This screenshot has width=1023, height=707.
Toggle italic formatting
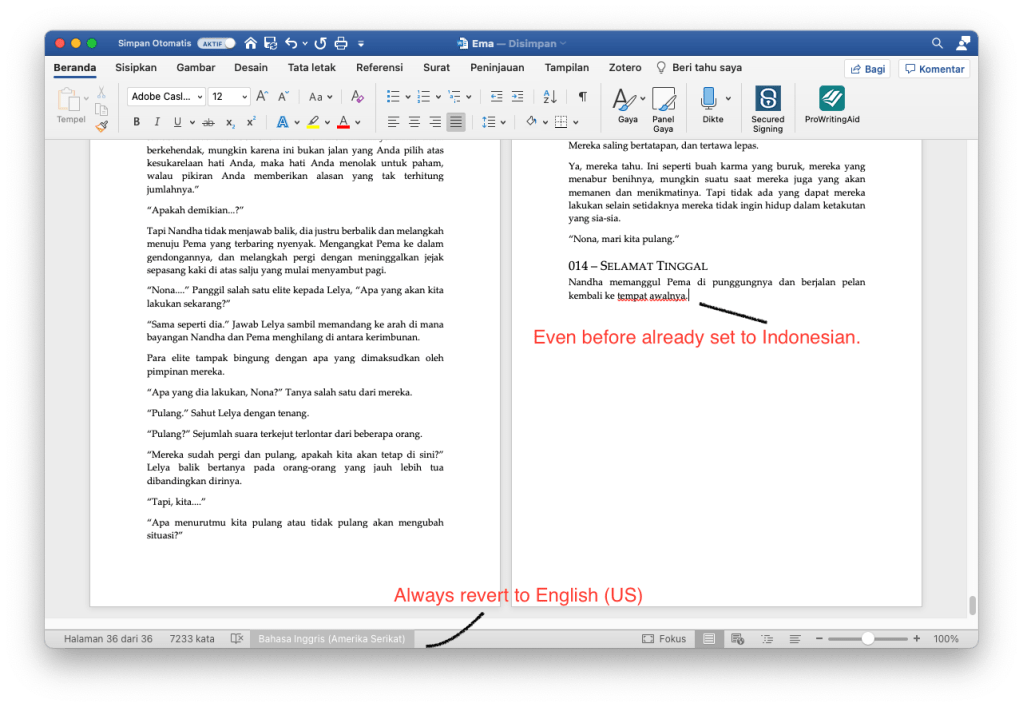pyautogui.click(x=157, y=122)
